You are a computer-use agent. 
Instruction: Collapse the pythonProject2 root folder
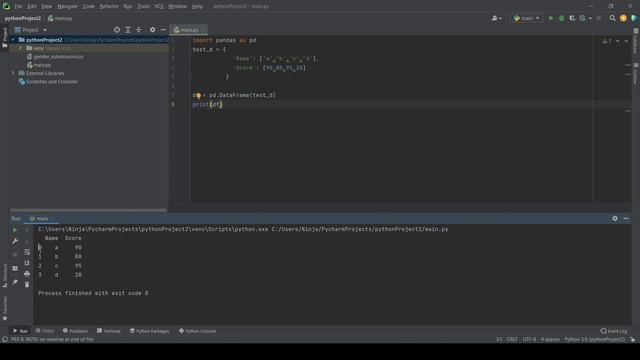(13, 40)
